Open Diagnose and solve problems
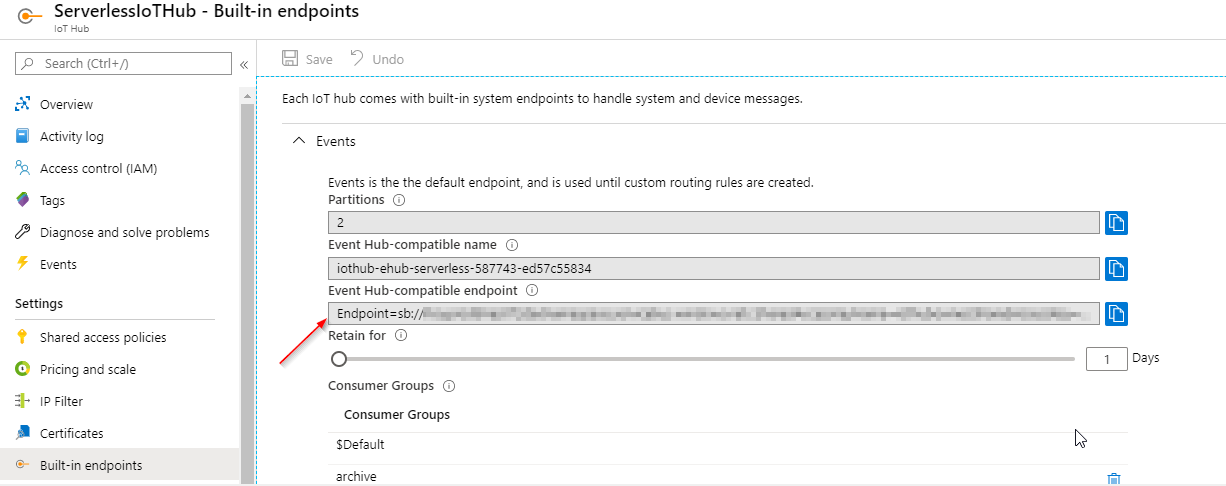This screenshot has width=1226, height=486. [125, 232]
